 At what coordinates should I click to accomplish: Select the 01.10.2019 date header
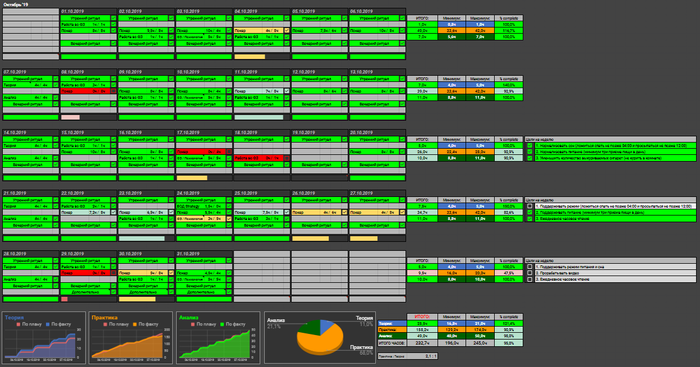pos(88,11)
